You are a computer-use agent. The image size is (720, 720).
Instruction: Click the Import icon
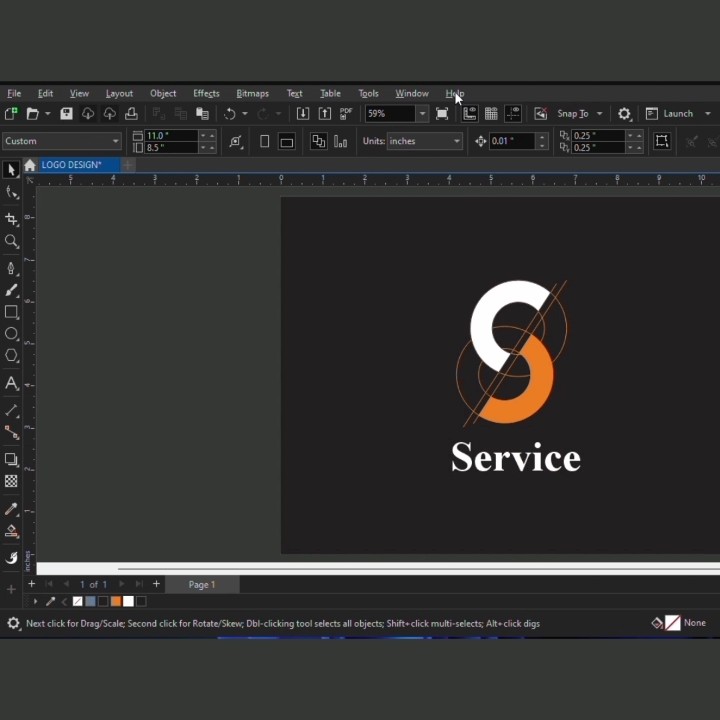point(303,113)
